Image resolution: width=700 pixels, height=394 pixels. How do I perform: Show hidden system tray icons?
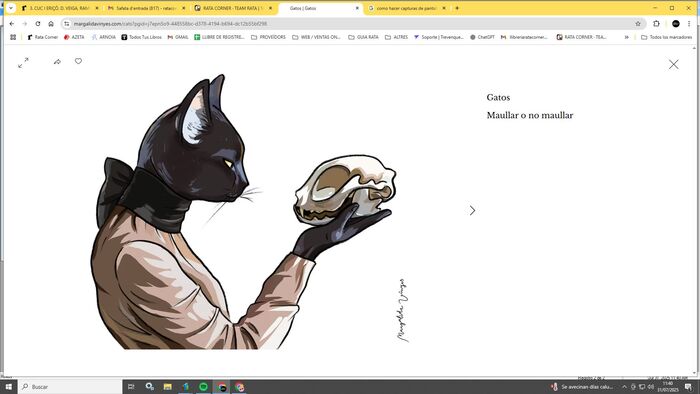[624, 387]
